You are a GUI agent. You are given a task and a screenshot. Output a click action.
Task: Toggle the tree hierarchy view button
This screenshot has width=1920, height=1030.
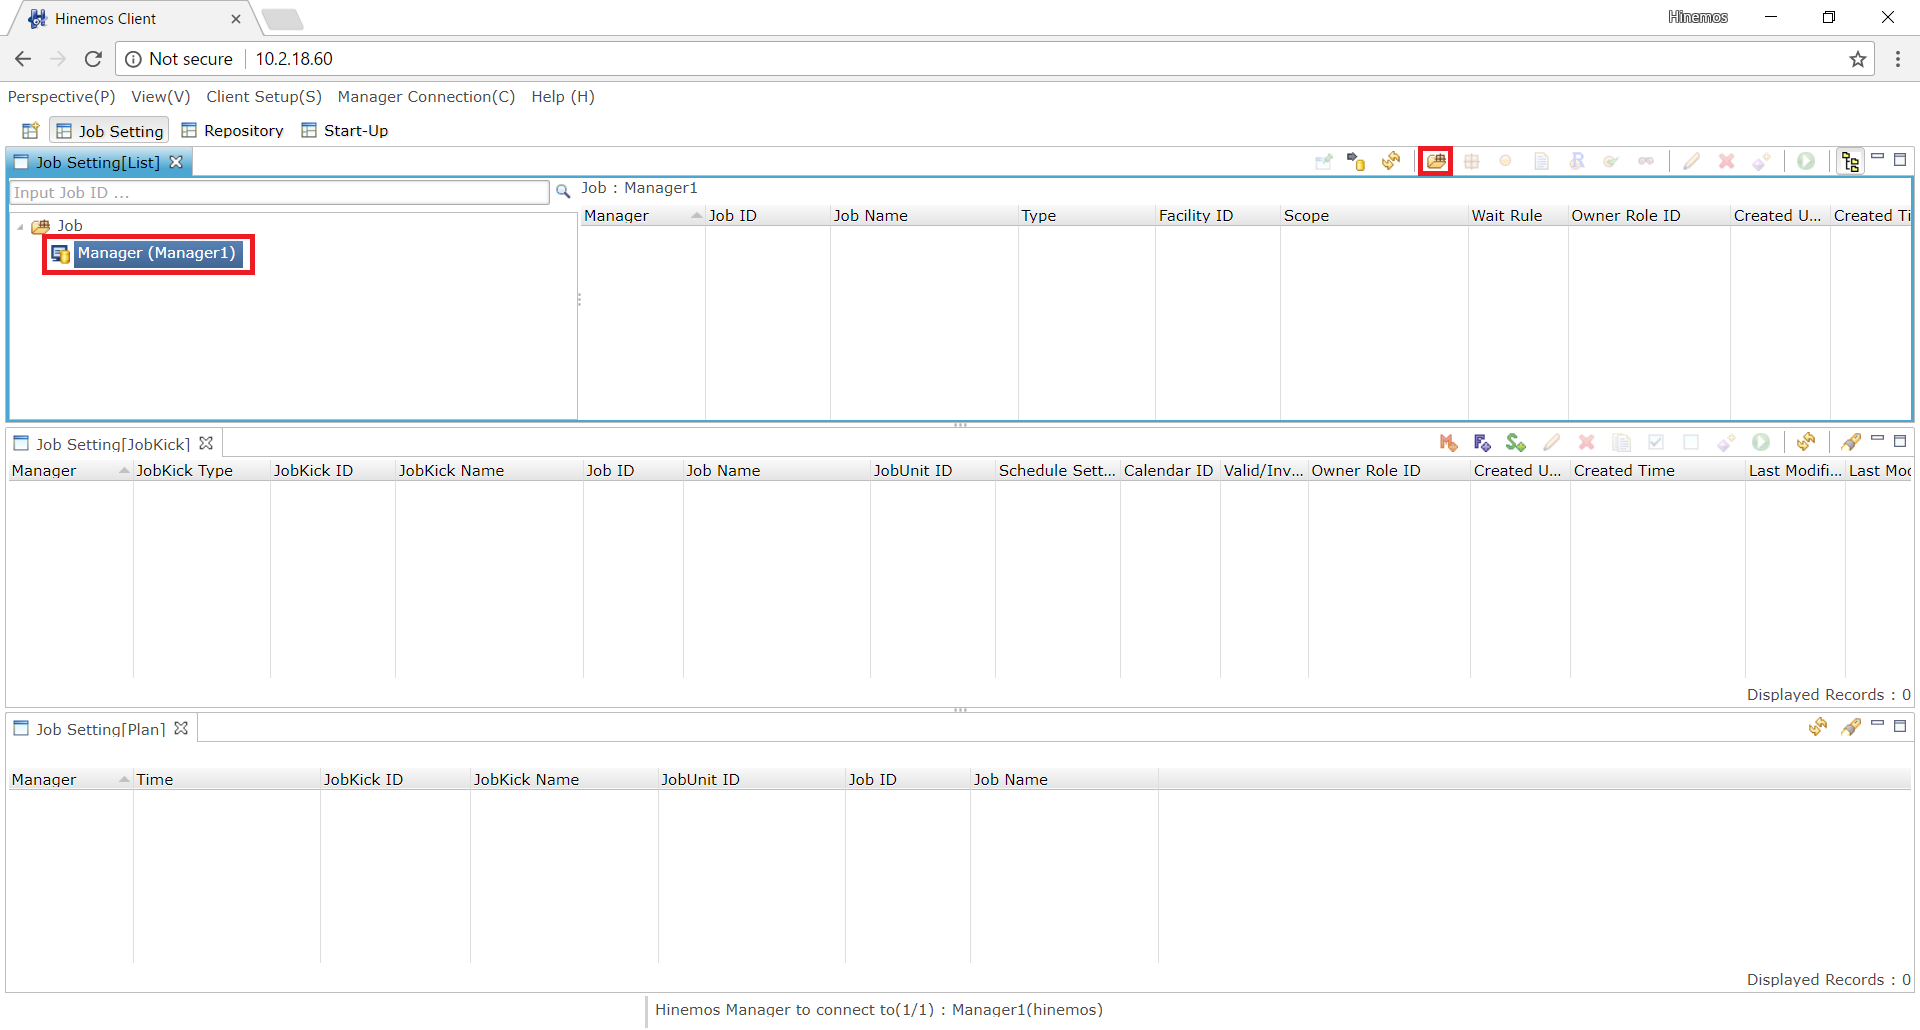click(x=1850, y=161)
